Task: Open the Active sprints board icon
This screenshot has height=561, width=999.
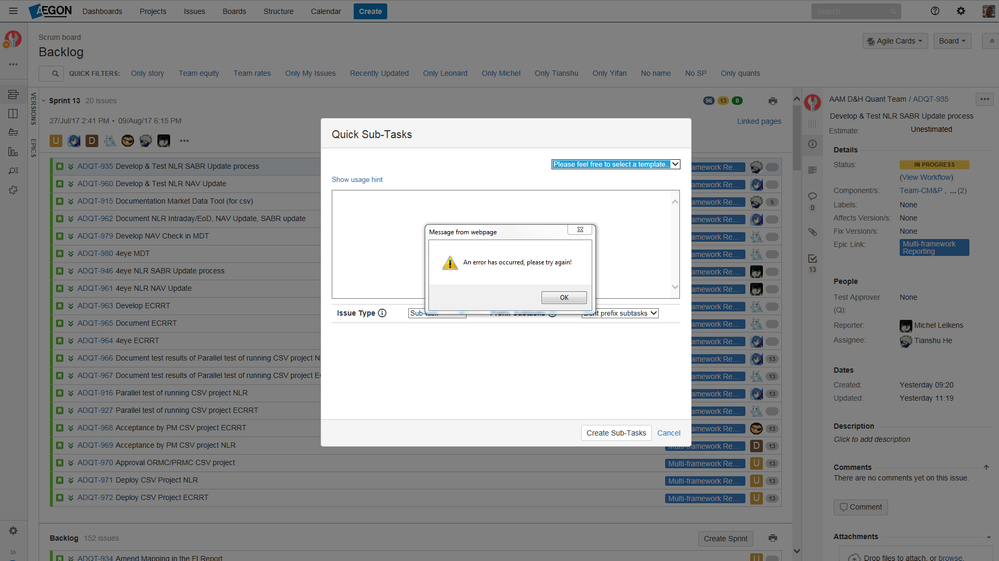Action: click(13, 113)
